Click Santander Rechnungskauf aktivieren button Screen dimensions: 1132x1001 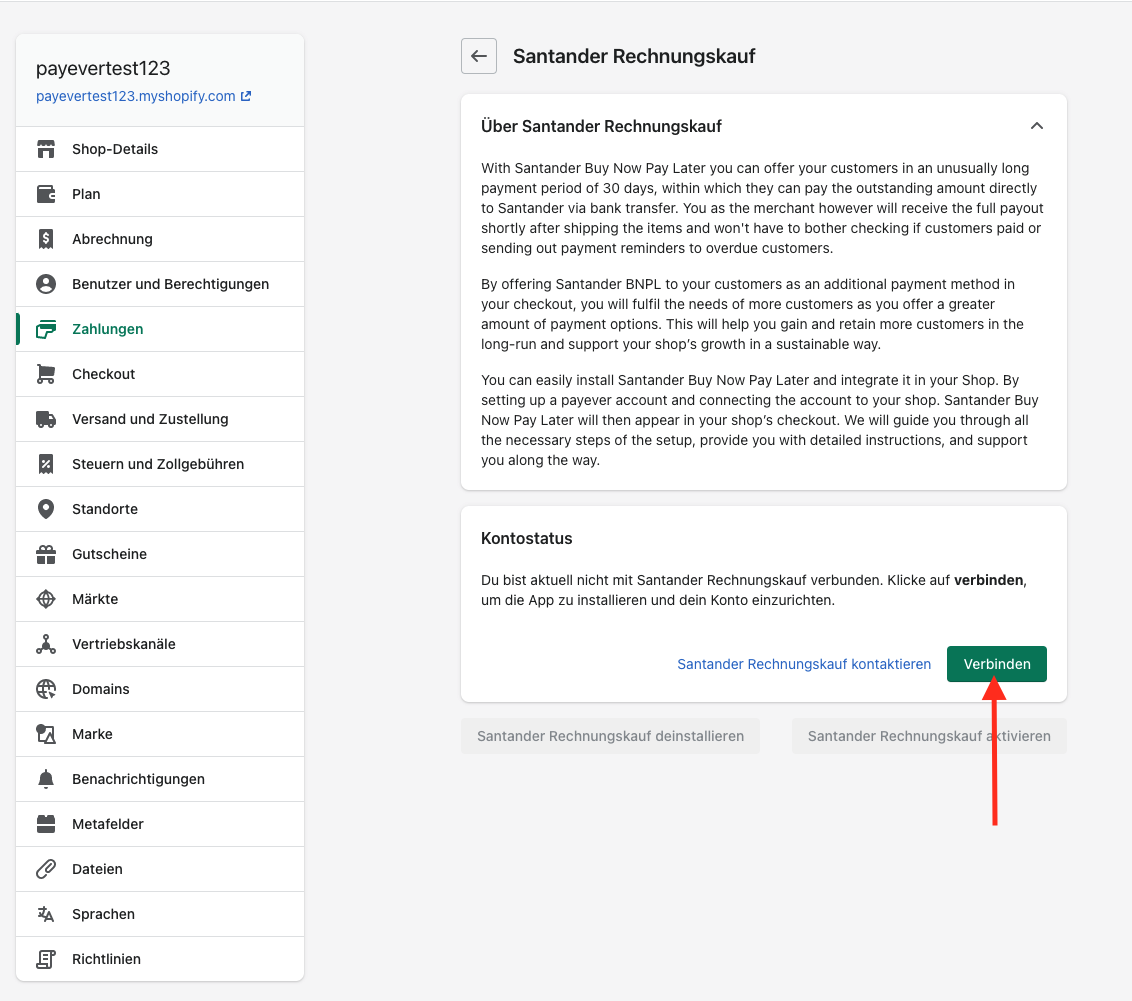(x=929, y=736)
